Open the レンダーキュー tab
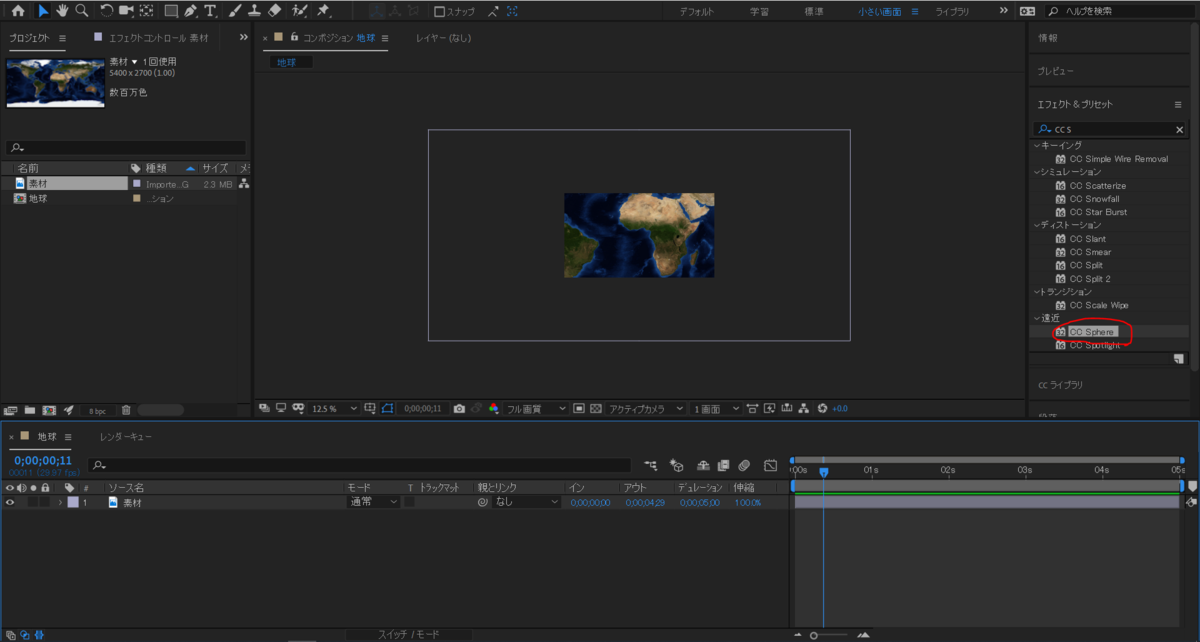This screenshot has width=1200, height=642. pos(126,437)
